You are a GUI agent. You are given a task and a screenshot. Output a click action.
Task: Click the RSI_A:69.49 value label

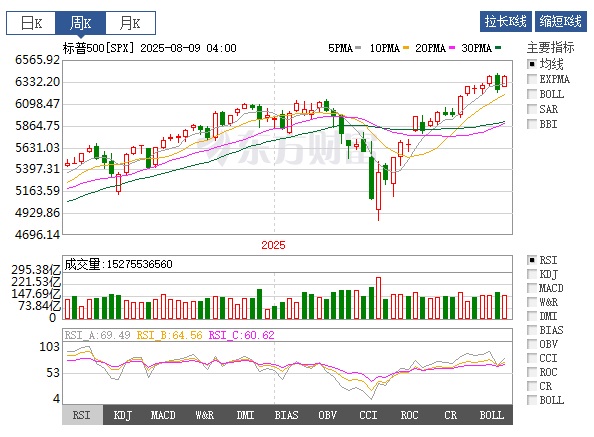point(97,335)
